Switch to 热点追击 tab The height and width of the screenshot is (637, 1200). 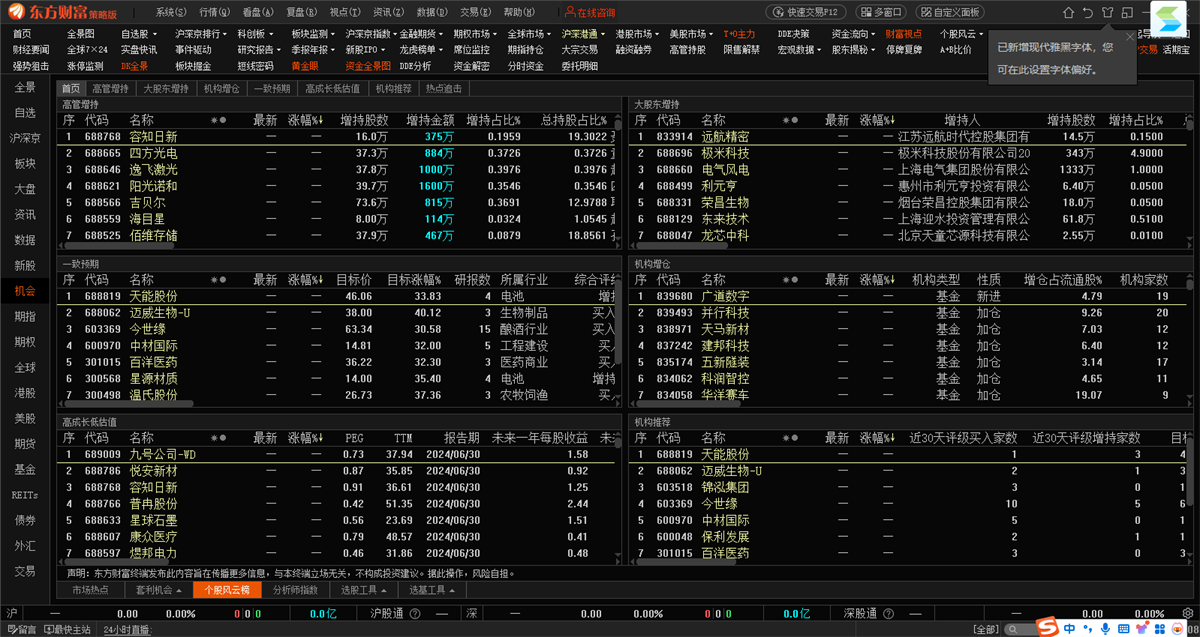pos(444,88)
